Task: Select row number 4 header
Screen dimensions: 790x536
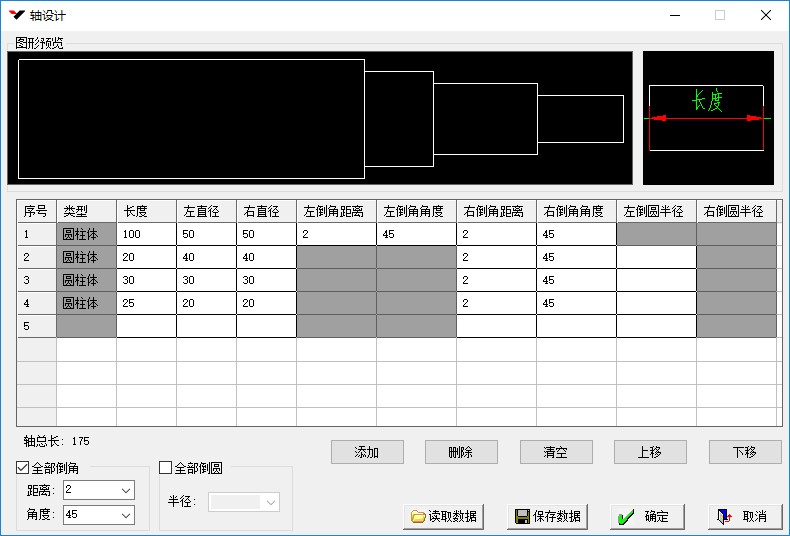Action: [37, 303]
